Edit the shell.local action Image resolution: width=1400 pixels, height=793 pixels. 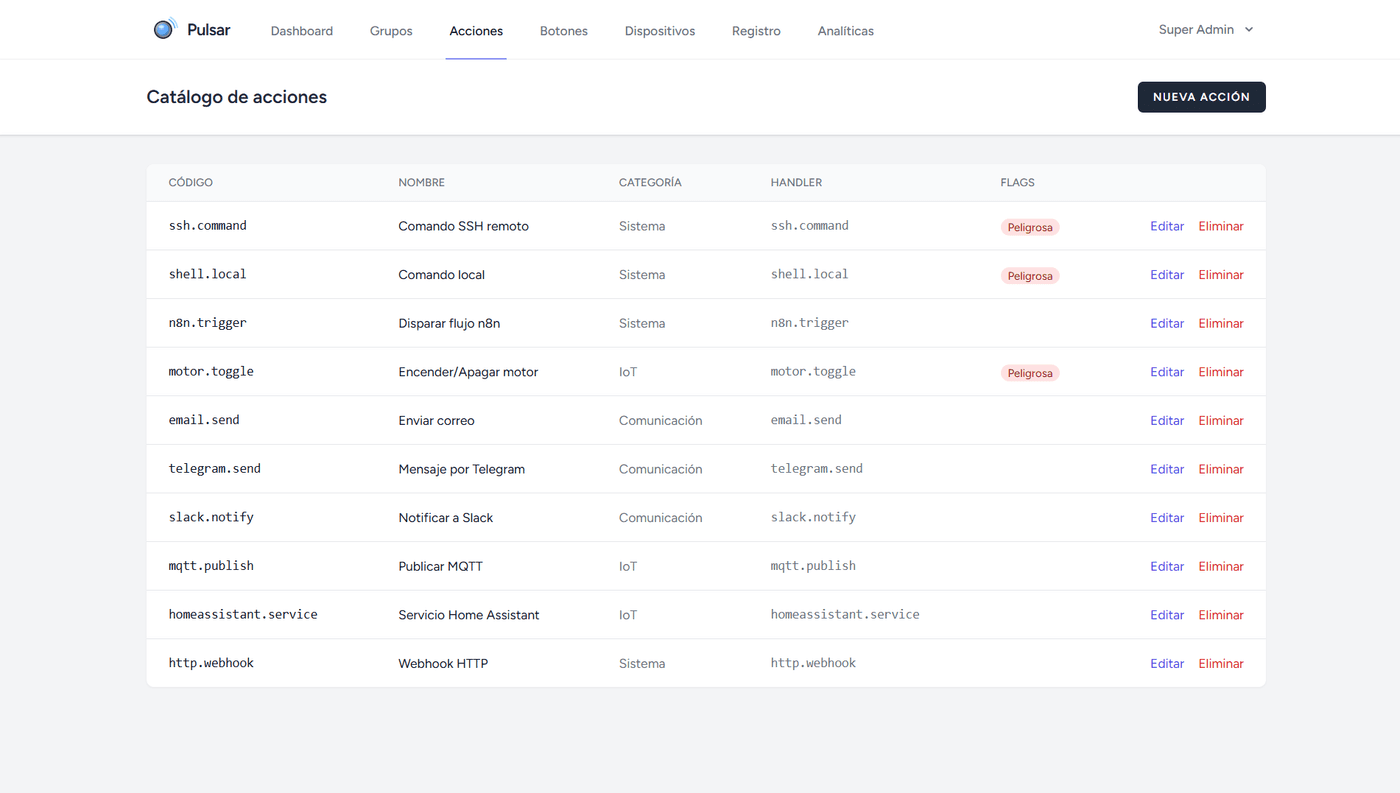point(1167,275)
